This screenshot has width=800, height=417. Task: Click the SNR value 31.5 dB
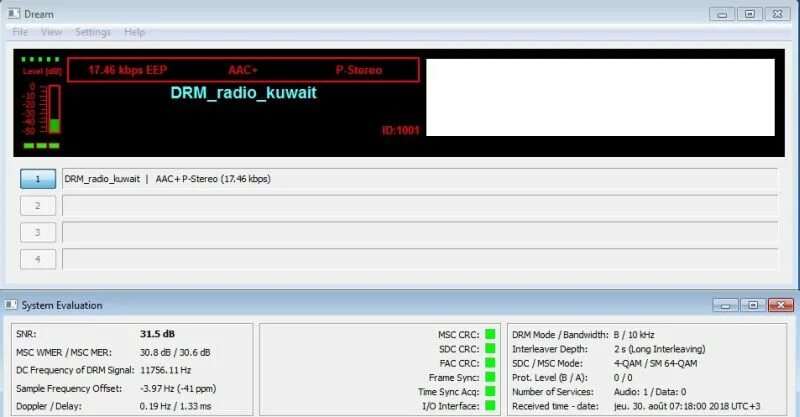coord(157,334)
